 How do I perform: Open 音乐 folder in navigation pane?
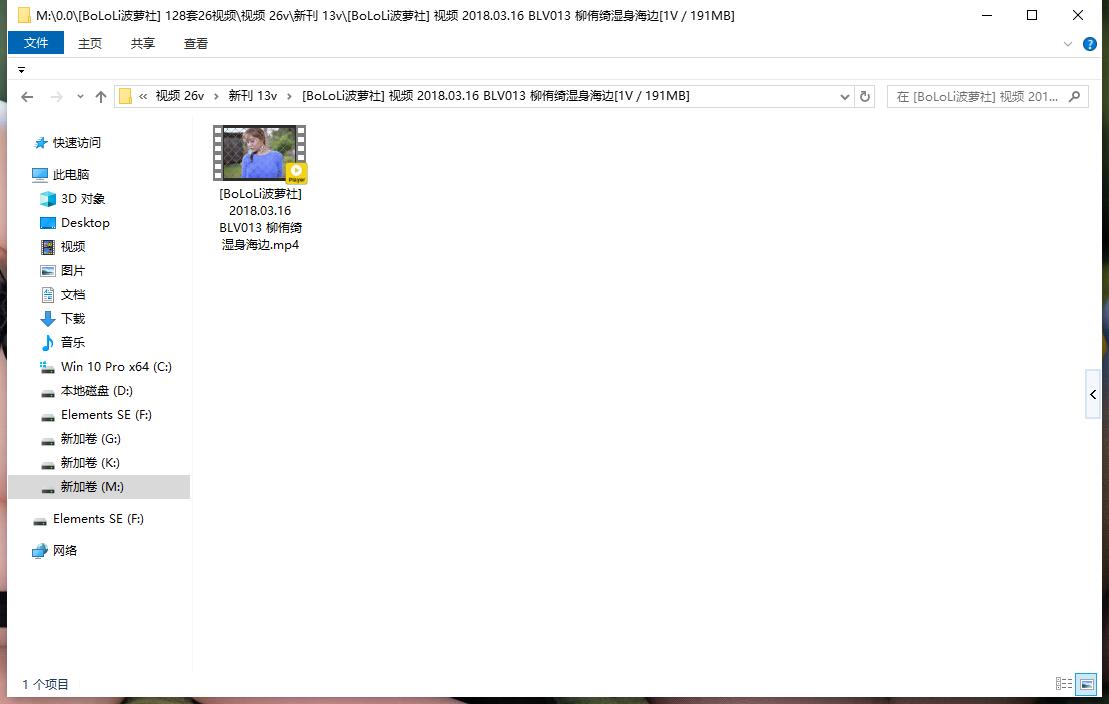tap(73, 342)
